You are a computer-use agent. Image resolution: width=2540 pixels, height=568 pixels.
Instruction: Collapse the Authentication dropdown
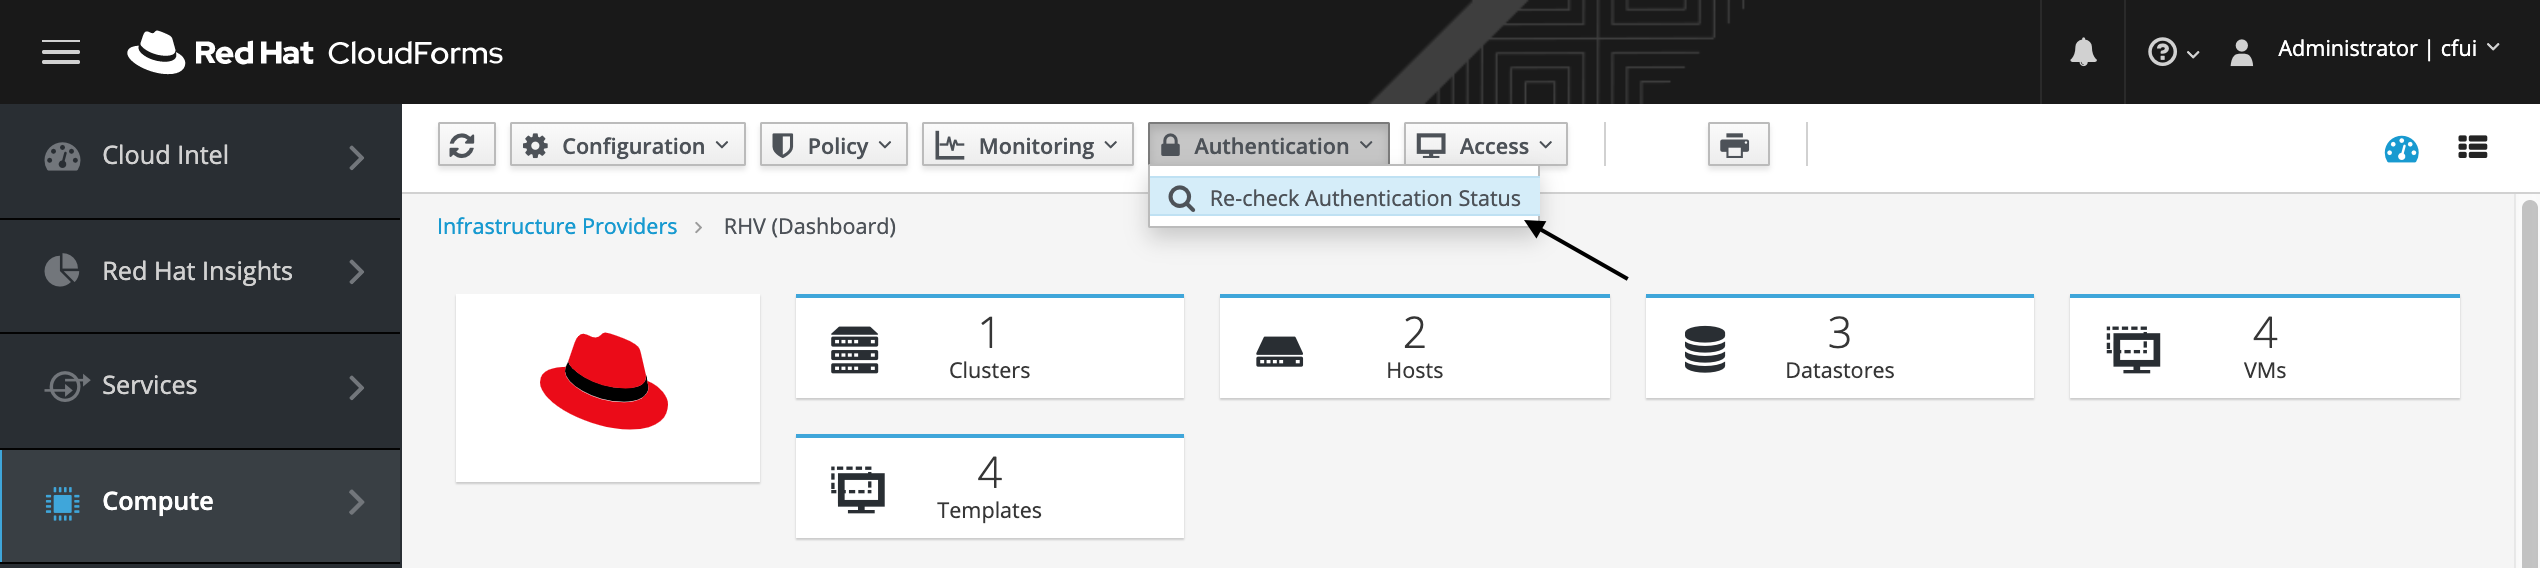tap(1268, 145)
